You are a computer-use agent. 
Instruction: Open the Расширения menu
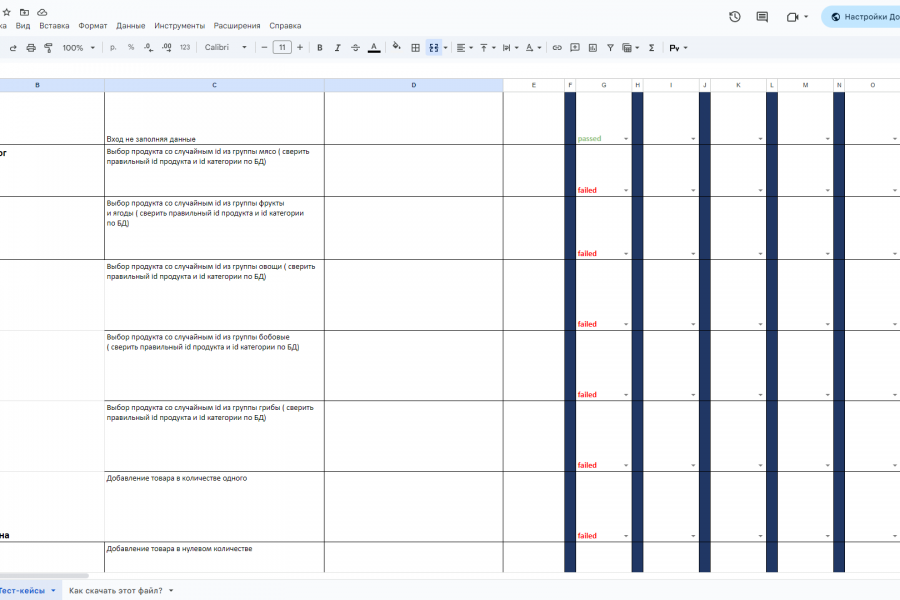click(237, 26)
